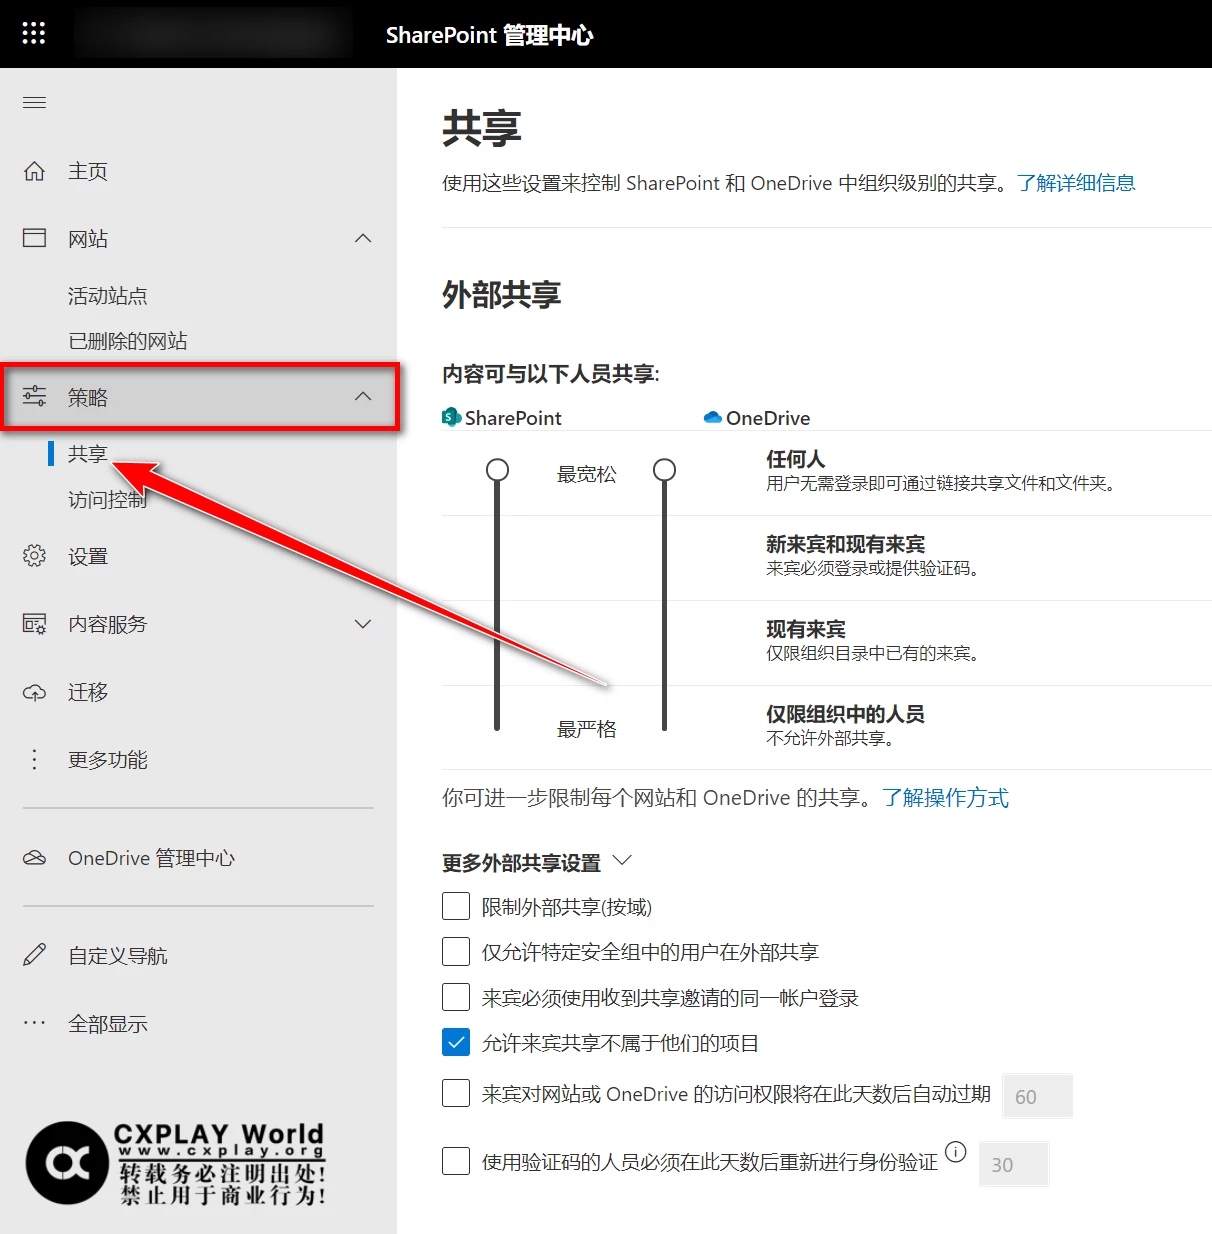Click the 任何人 sharing level label
Viewport: 1212px width, 1234px height.
795,459
